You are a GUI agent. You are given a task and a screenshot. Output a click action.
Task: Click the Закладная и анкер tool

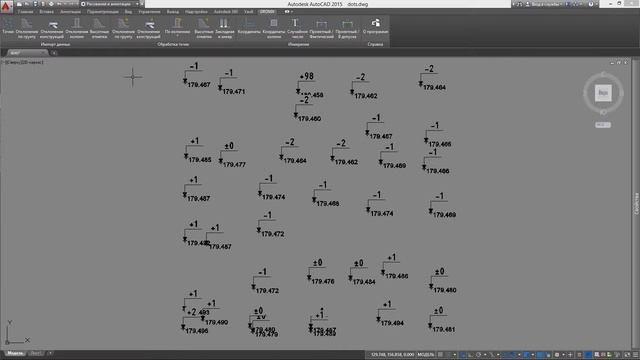[x=224, y=28]
